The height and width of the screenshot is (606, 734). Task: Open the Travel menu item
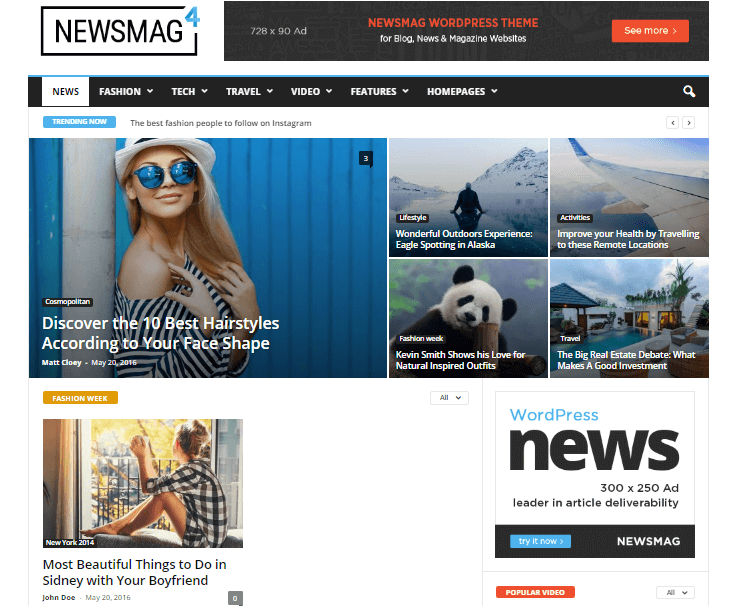tap(243, 92)
